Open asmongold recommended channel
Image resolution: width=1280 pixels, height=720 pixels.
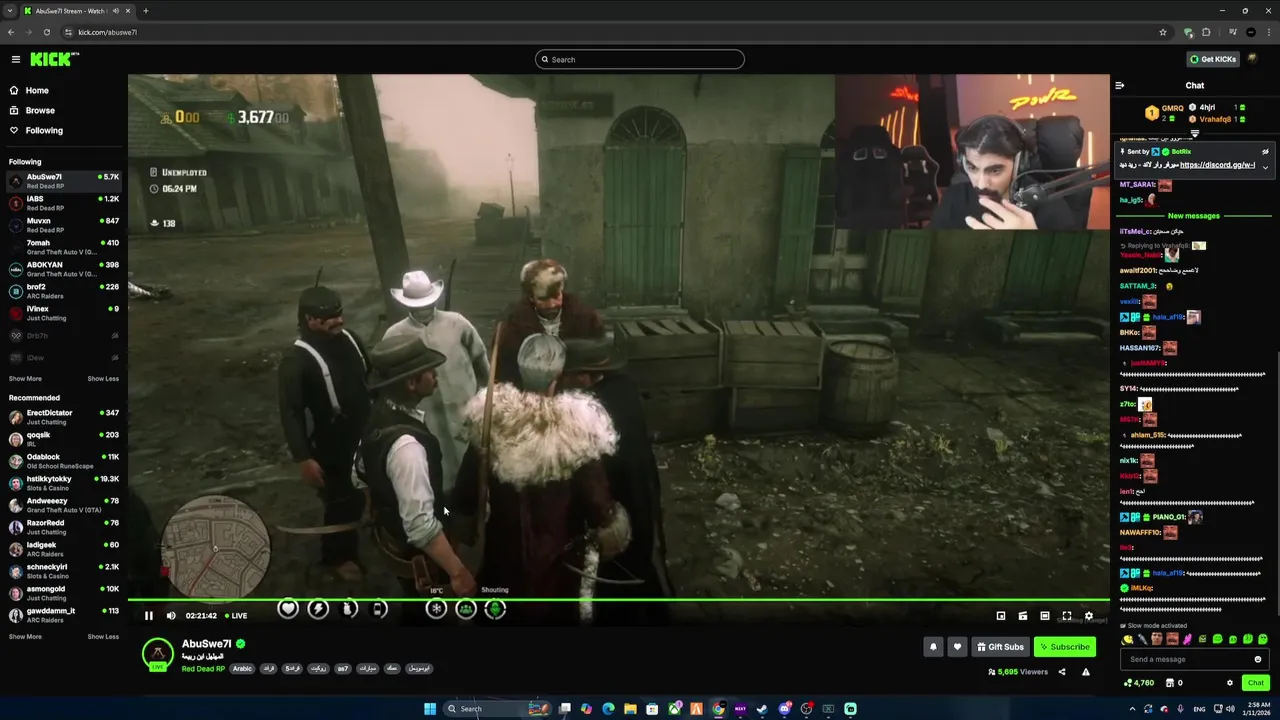(64, 593)
